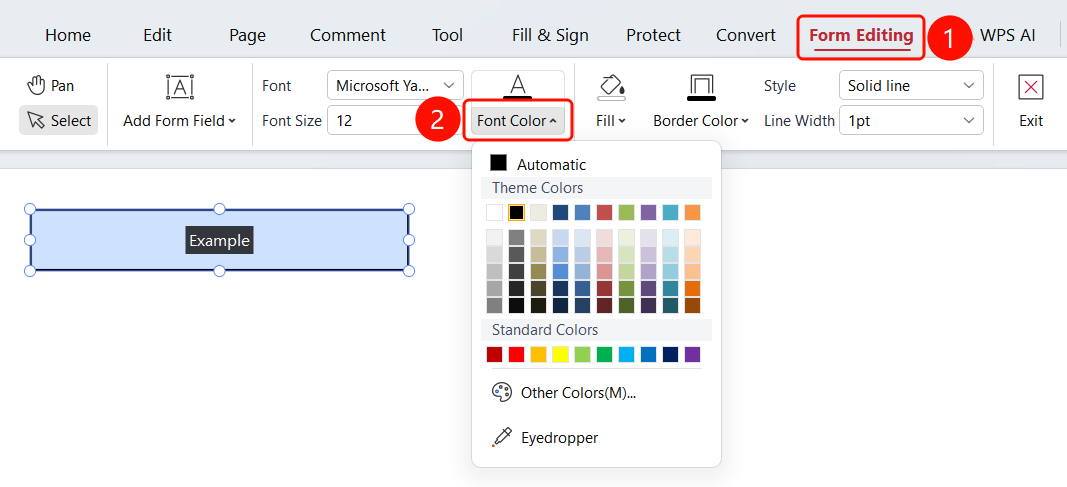Pick the purple theme color swatch
Screen dimensions: 1067x487
coord(649,212)
